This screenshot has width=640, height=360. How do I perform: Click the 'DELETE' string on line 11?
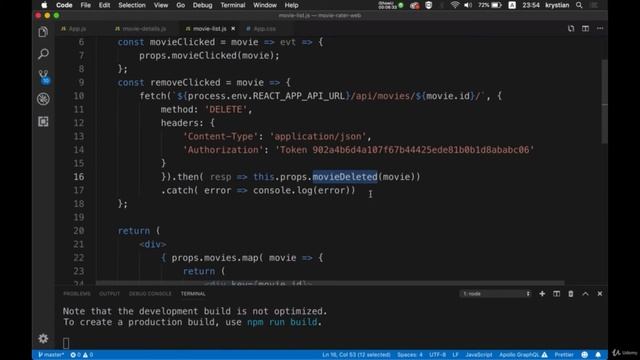[226, 109]
